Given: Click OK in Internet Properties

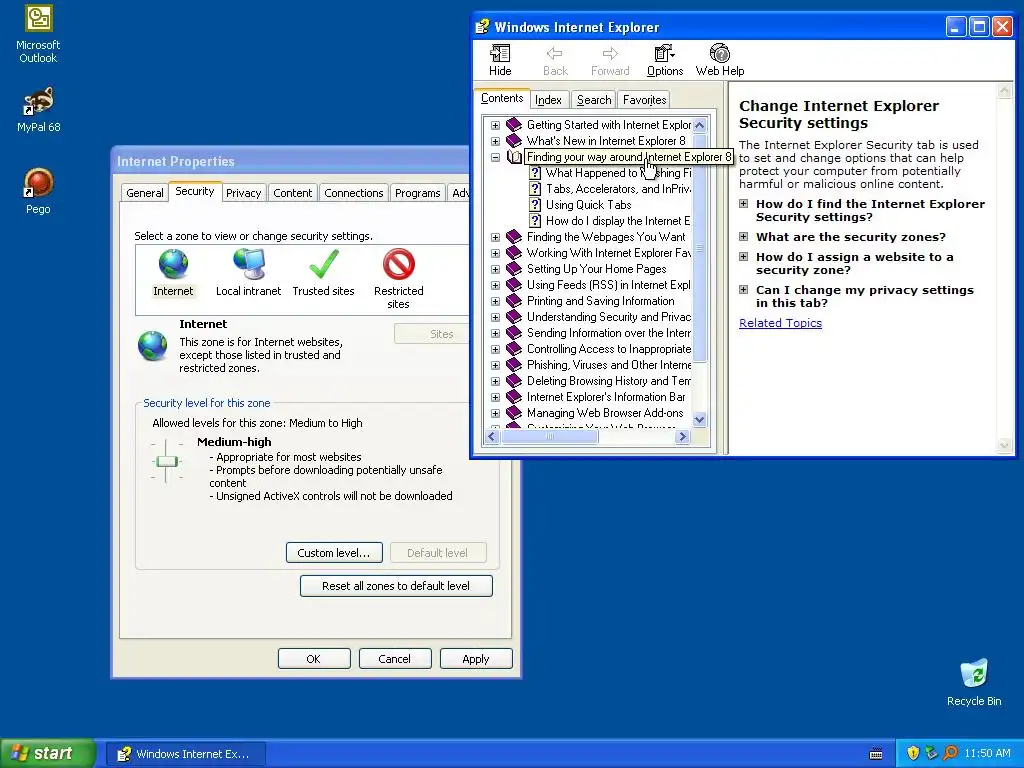Looking at the screenshot, I should click(x=313, y=659).
